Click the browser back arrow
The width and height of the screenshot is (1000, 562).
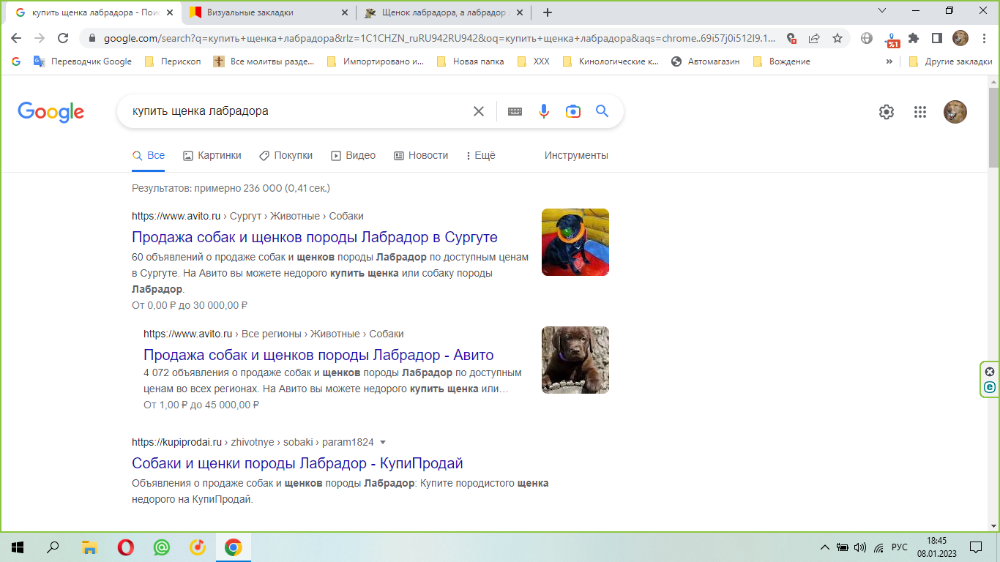point(16,38)
